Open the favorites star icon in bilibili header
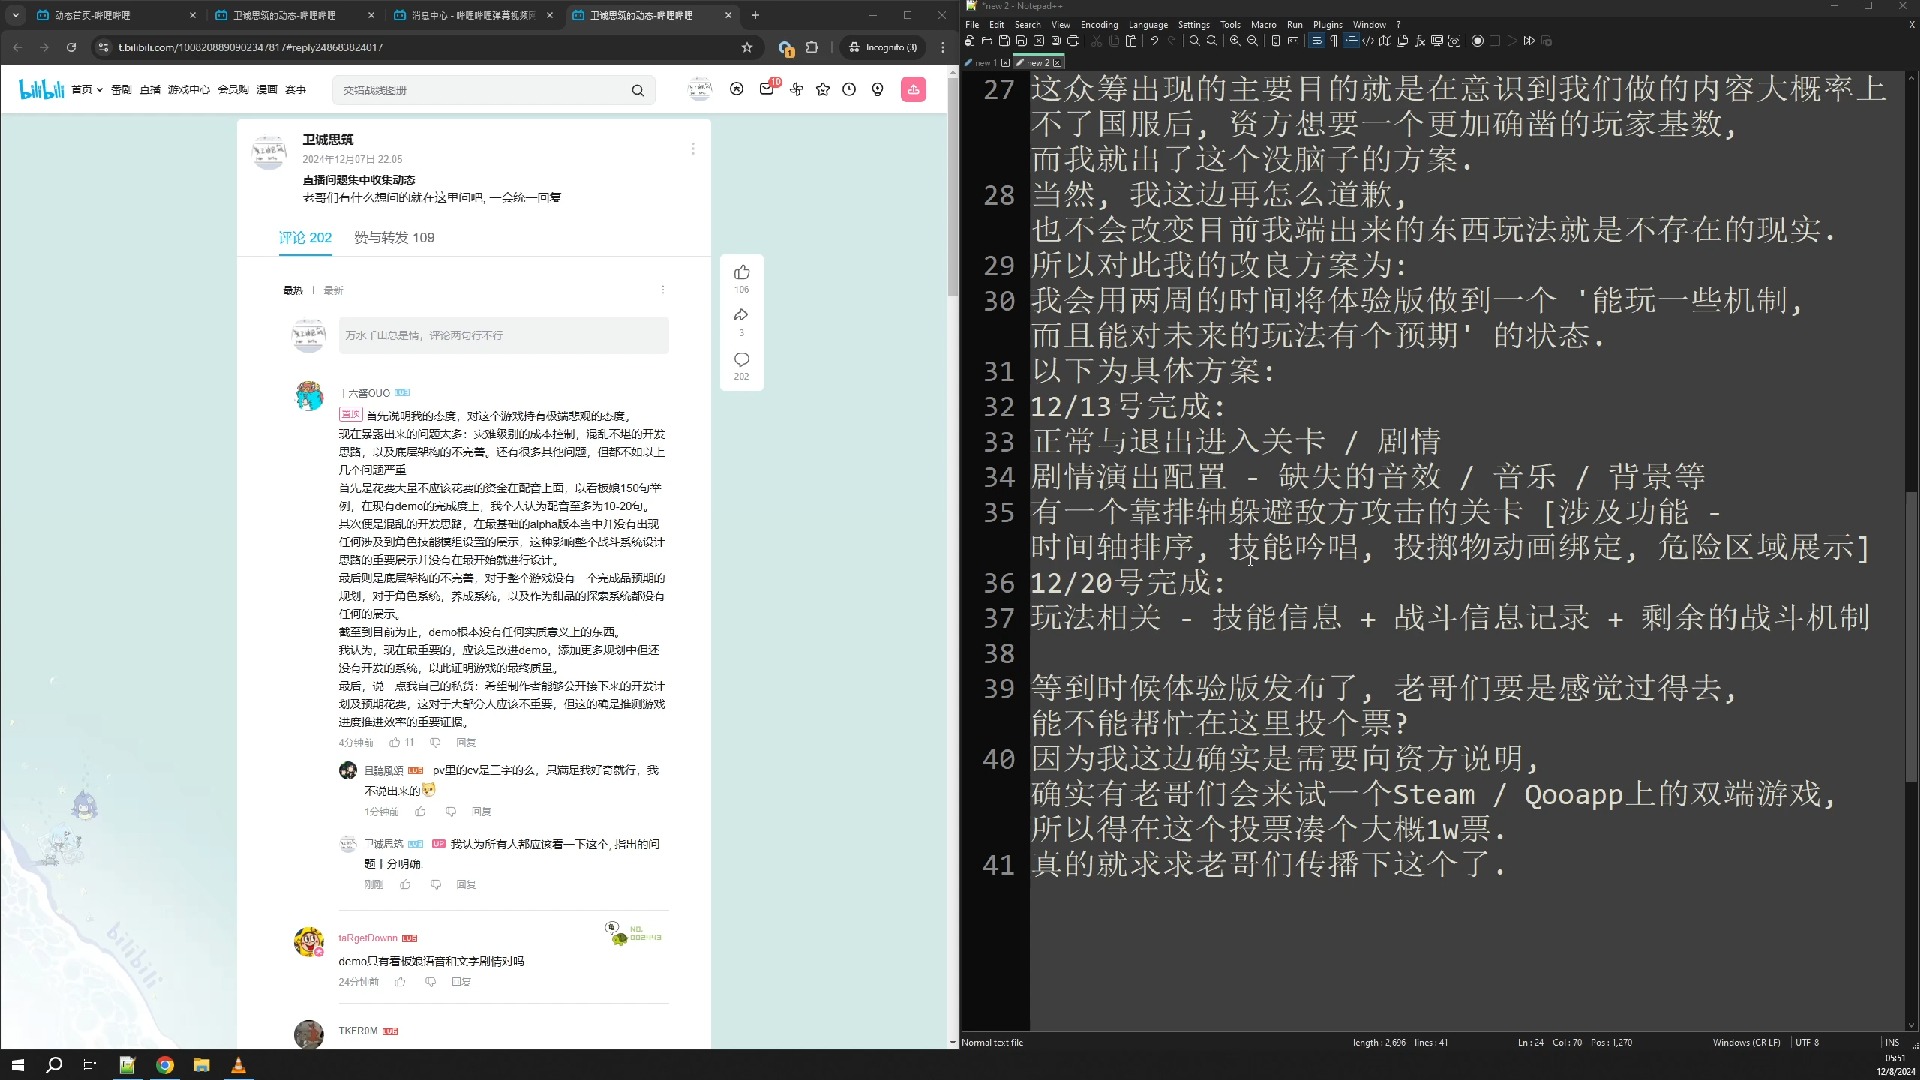This screenshot has height=1080, width=1920. click(x=822, y=89)
